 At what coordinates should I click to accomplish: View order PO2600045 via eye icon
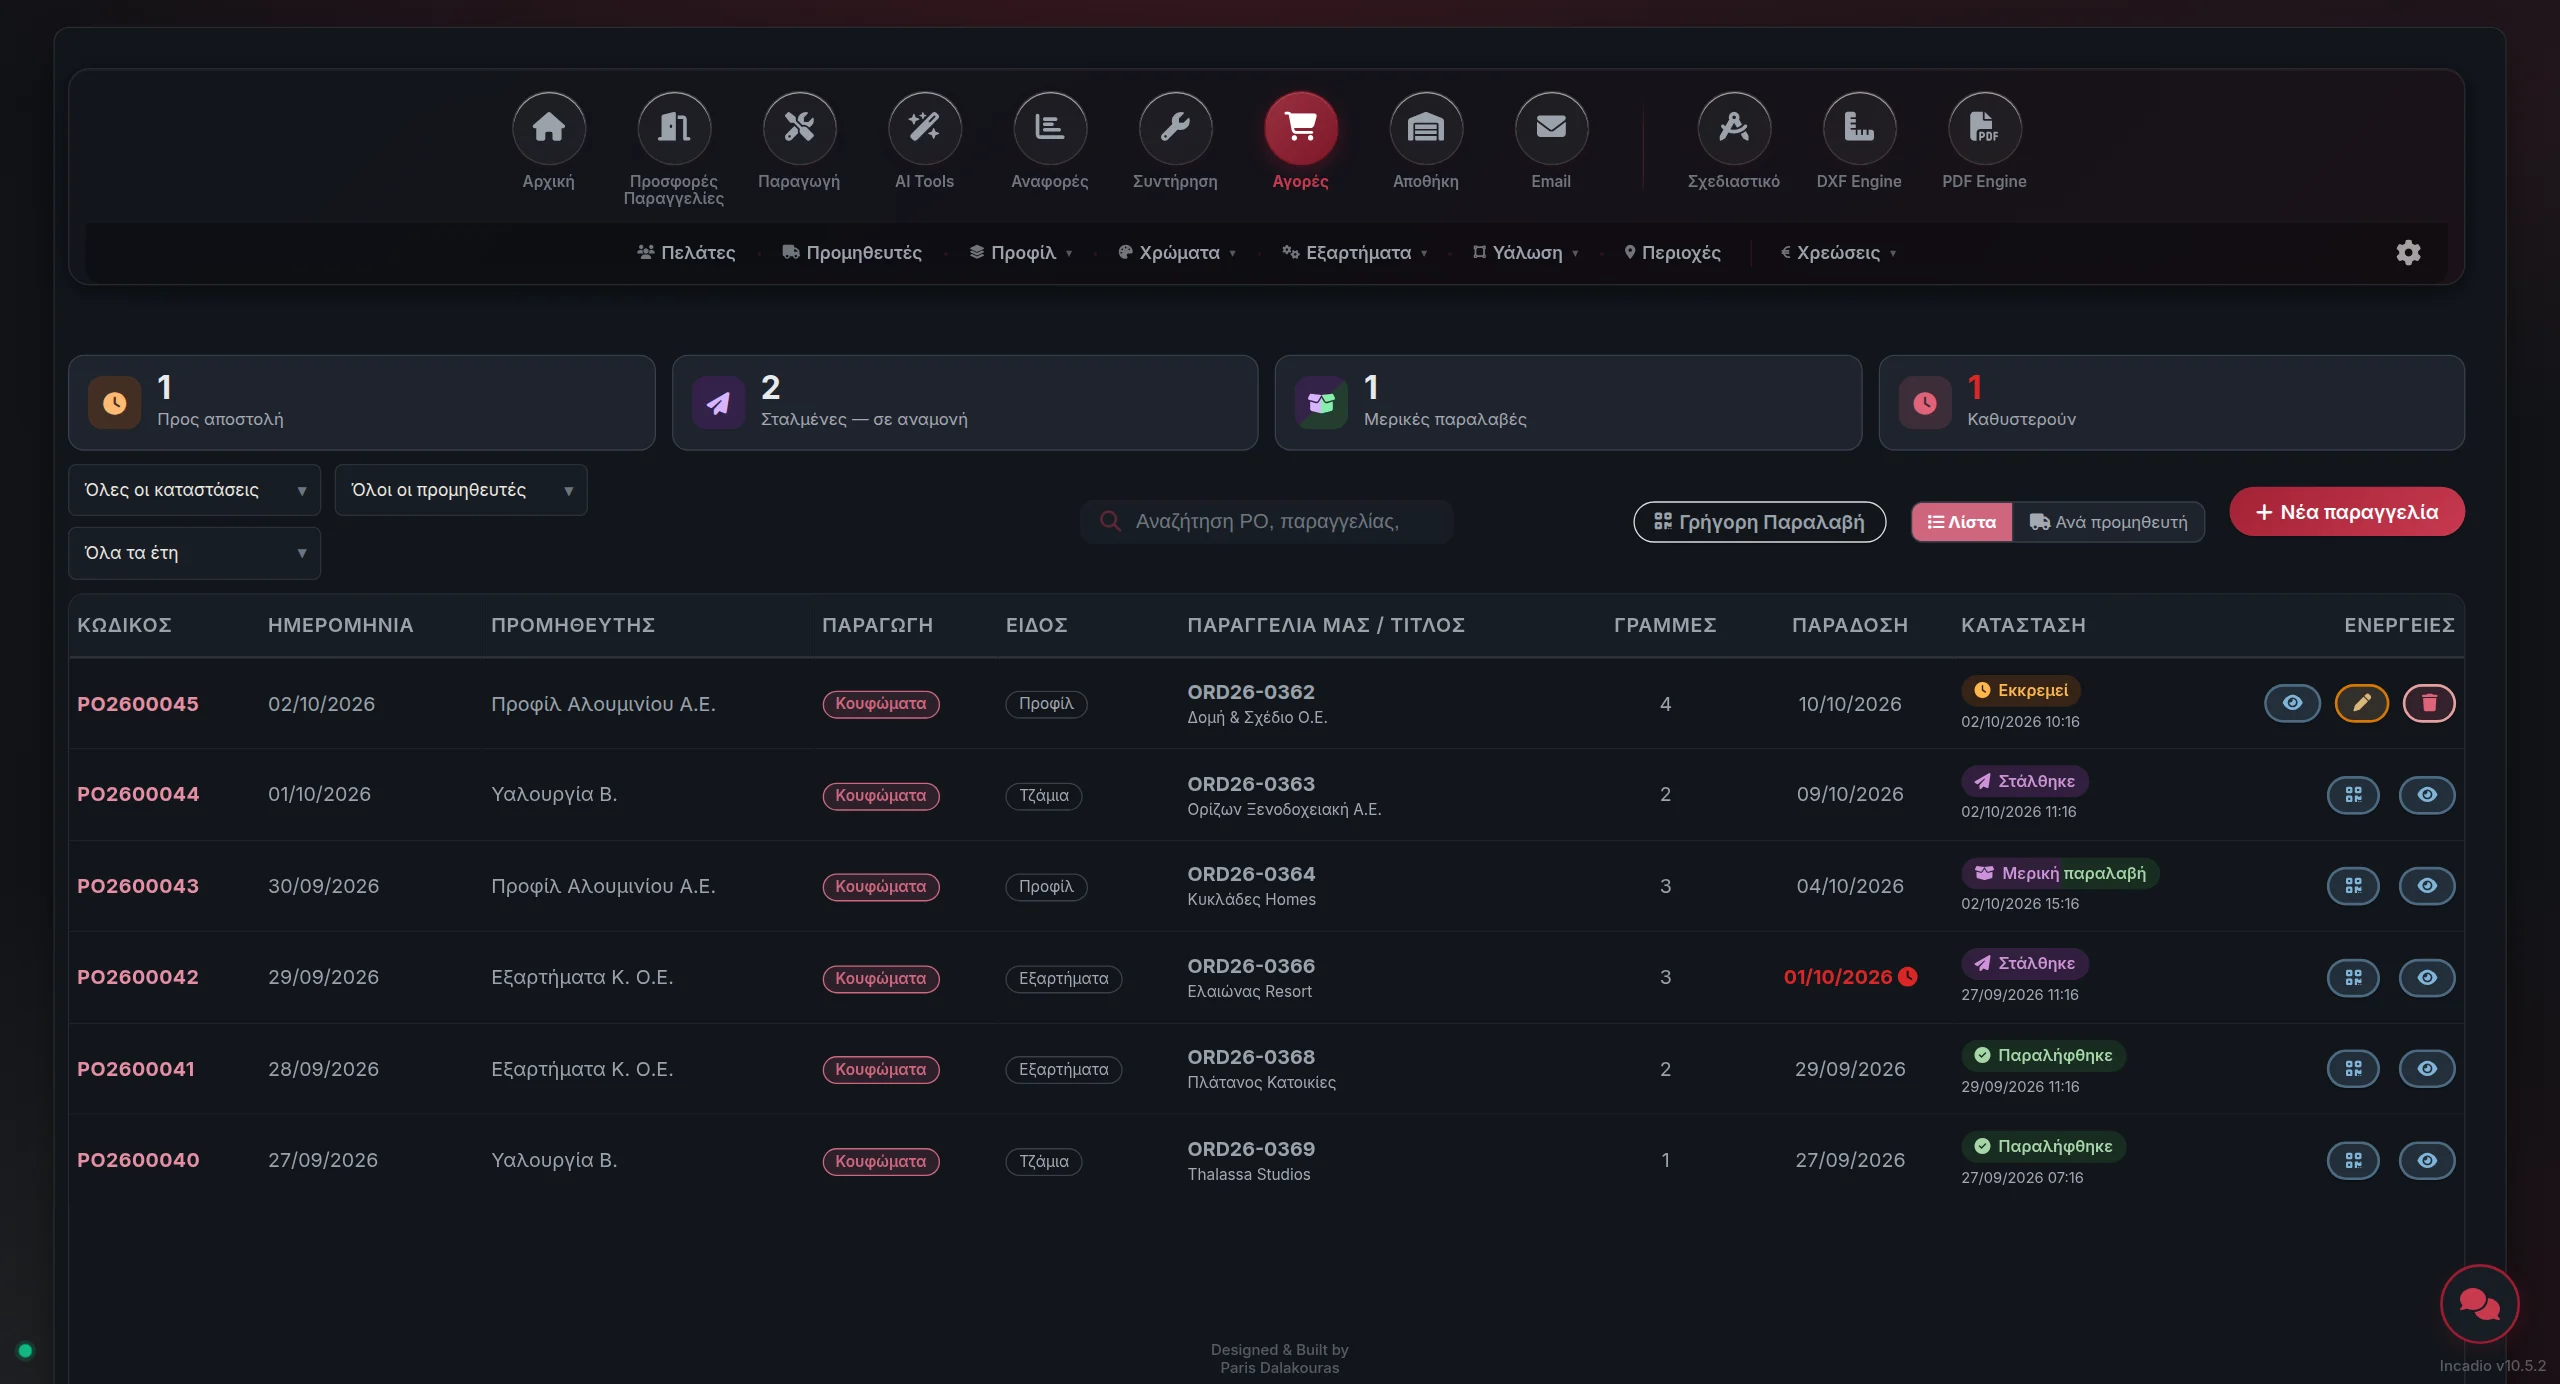click(x=2292, y=703)
